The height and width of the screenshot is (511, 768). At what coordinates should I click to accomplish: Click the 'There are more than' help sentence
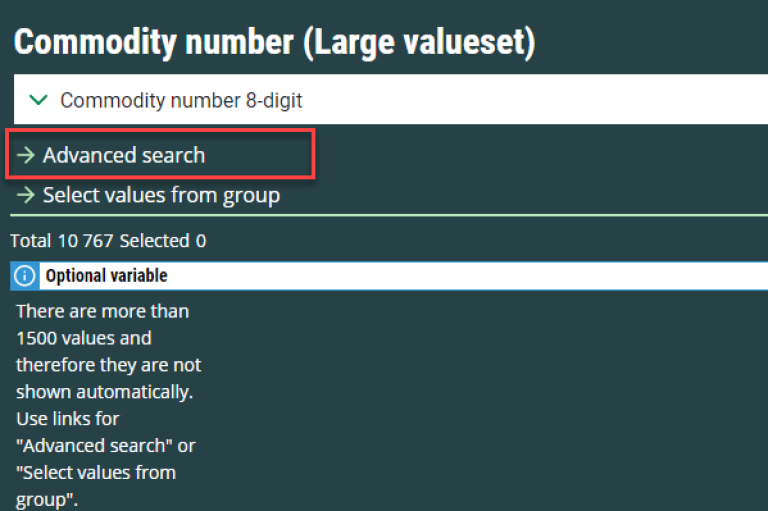coord(102,311)
